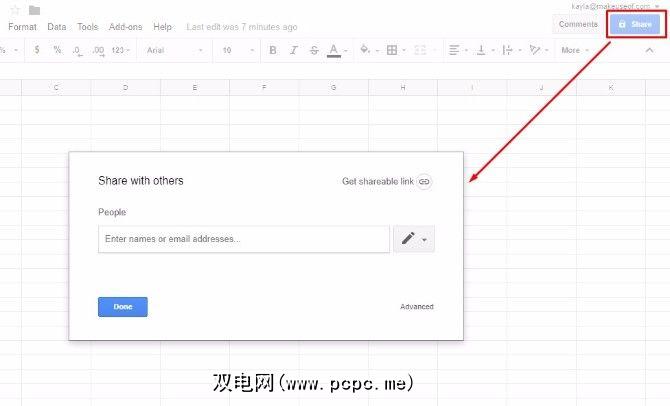670x406 pixels.
Task: Open the fill color picker
Action: tap(364, 50)
